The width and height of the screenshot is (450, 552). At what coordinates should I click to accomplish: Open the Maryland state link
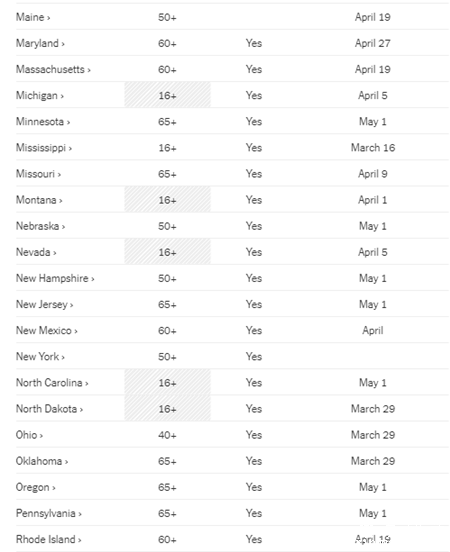pyautogui.click(x=40, y=43)
